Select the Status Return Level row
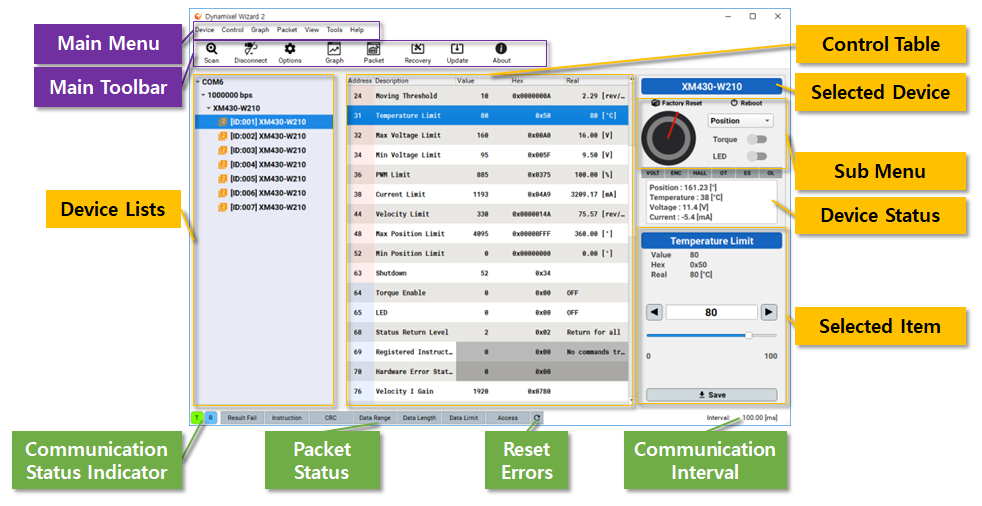Viewport: 982px width, 506px height. [487, 333]
